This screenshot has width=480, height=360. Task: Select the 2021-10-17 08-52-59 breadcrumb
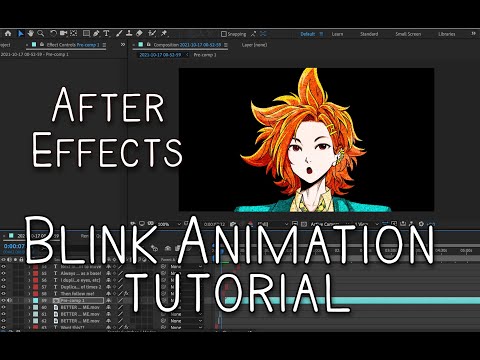(160, 55)
